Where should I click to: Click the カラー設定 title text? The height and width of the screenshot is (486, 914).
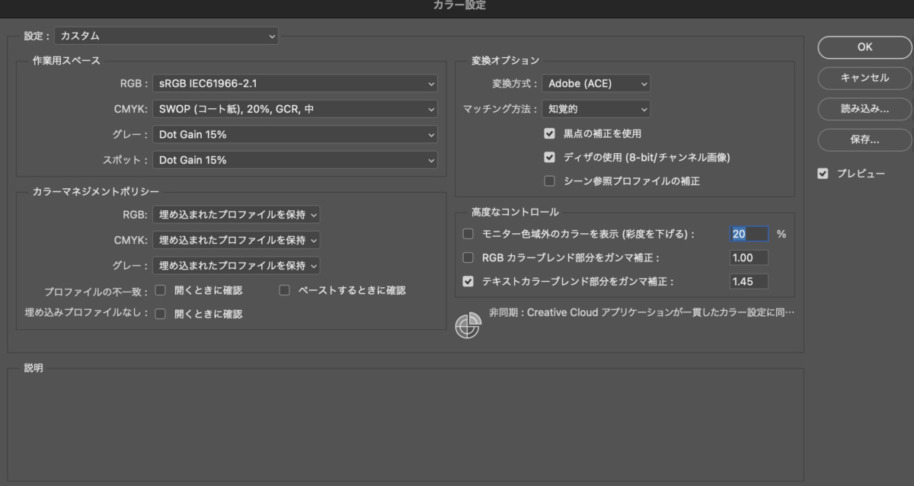[459, 5]
